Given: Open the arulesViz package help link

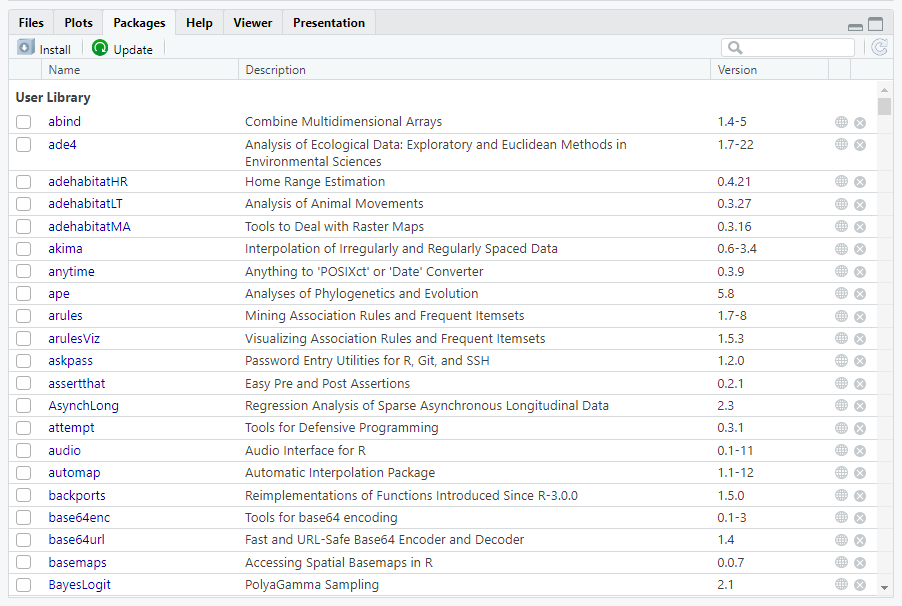Looking at the screenshot, I should [x=74, y=339].
